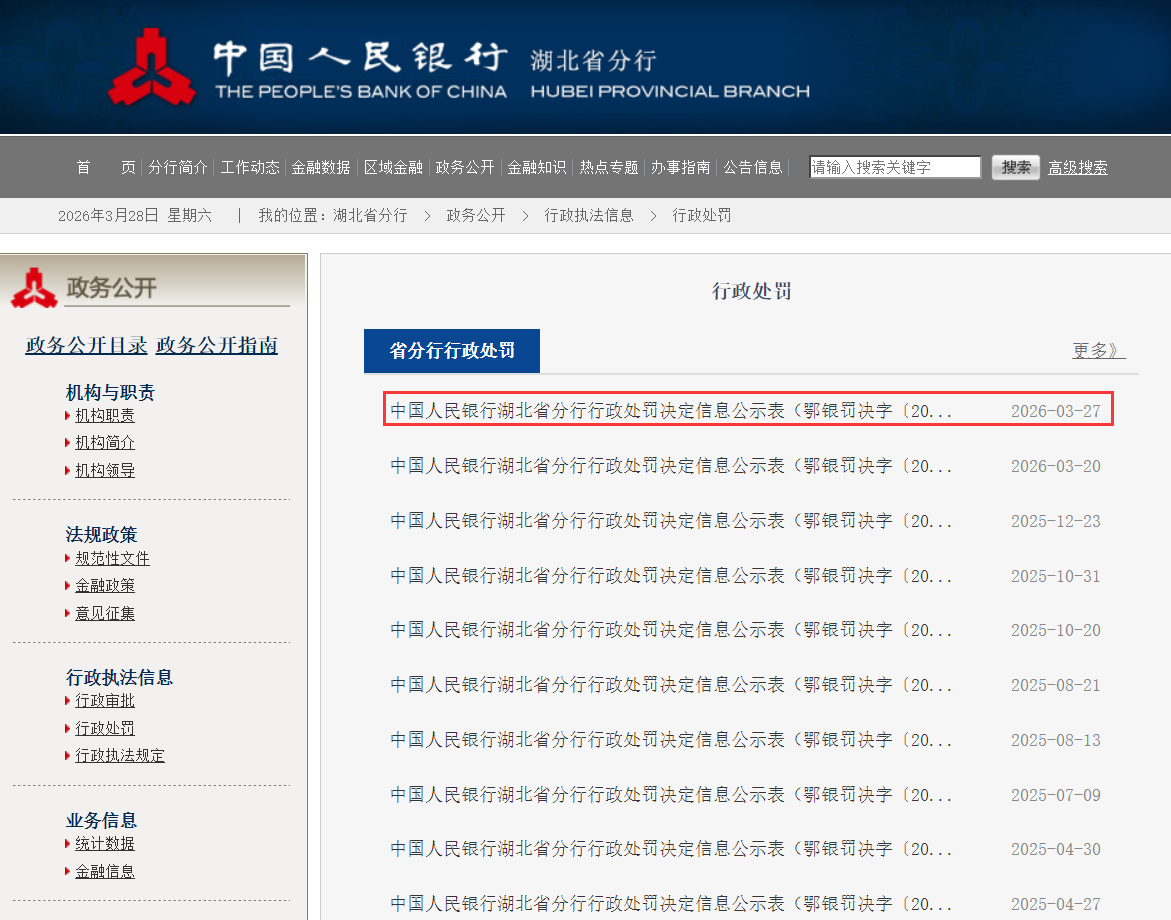This screenshot has height=920, width=1171.
Task: Open the 机构职责 sidebar link
Action: (105, 416)
